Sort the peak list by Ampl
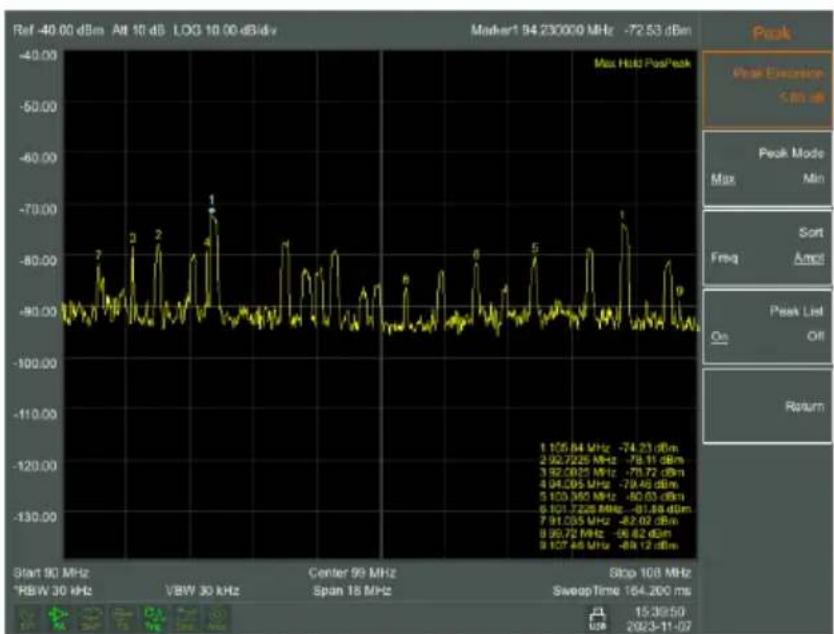The height and width of the screenshot is (634, 834). click(x=809, y=258)
